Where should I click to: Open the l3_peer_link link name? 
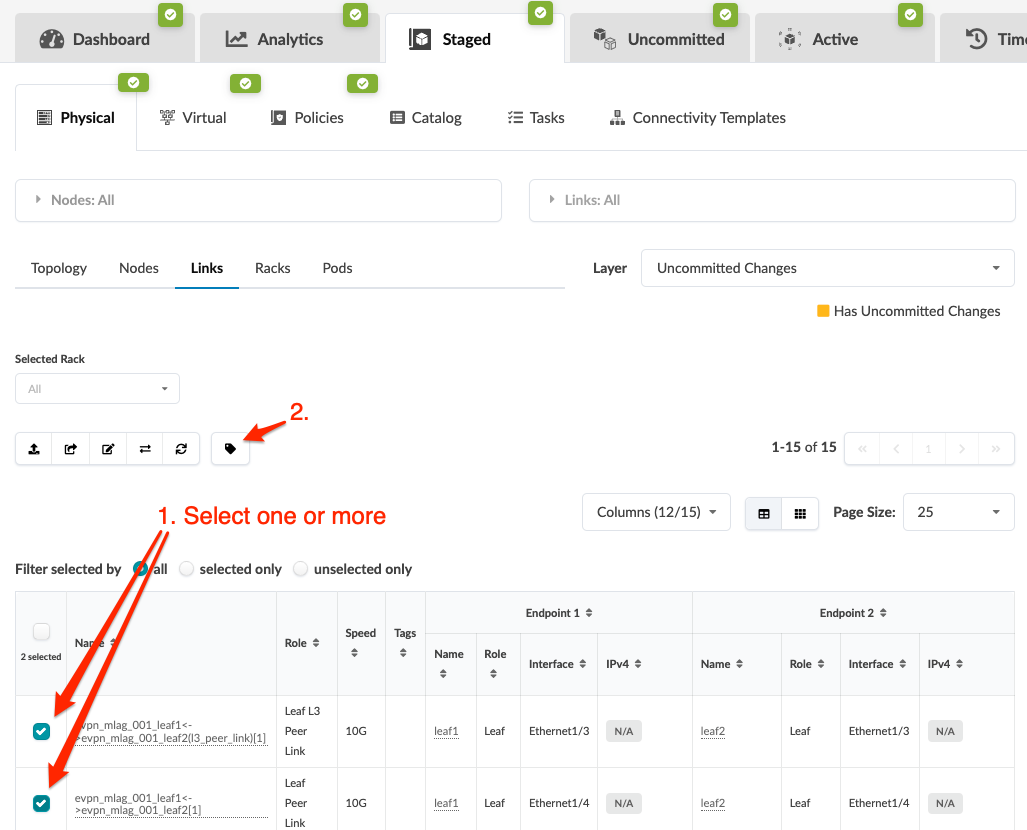(x=172, y=732)
